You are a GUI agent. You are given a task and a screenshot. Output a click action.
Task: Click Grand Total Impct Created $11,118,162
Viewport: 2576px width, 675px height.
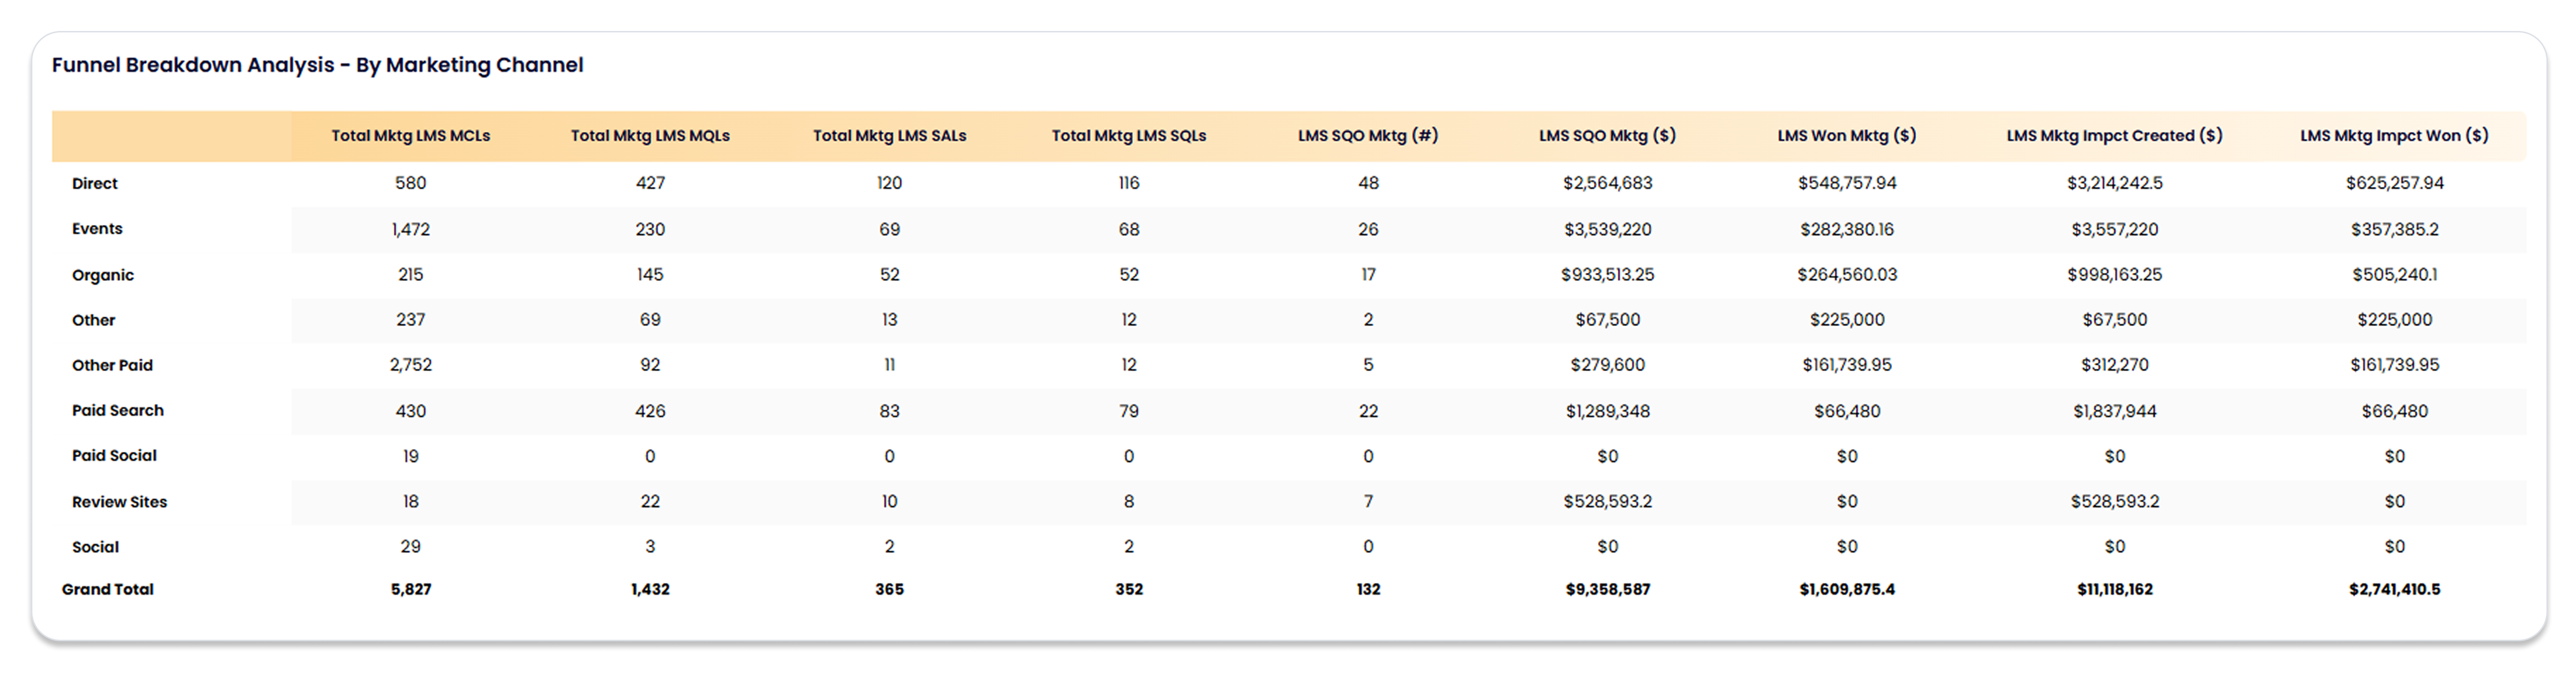pos(2114,589)
